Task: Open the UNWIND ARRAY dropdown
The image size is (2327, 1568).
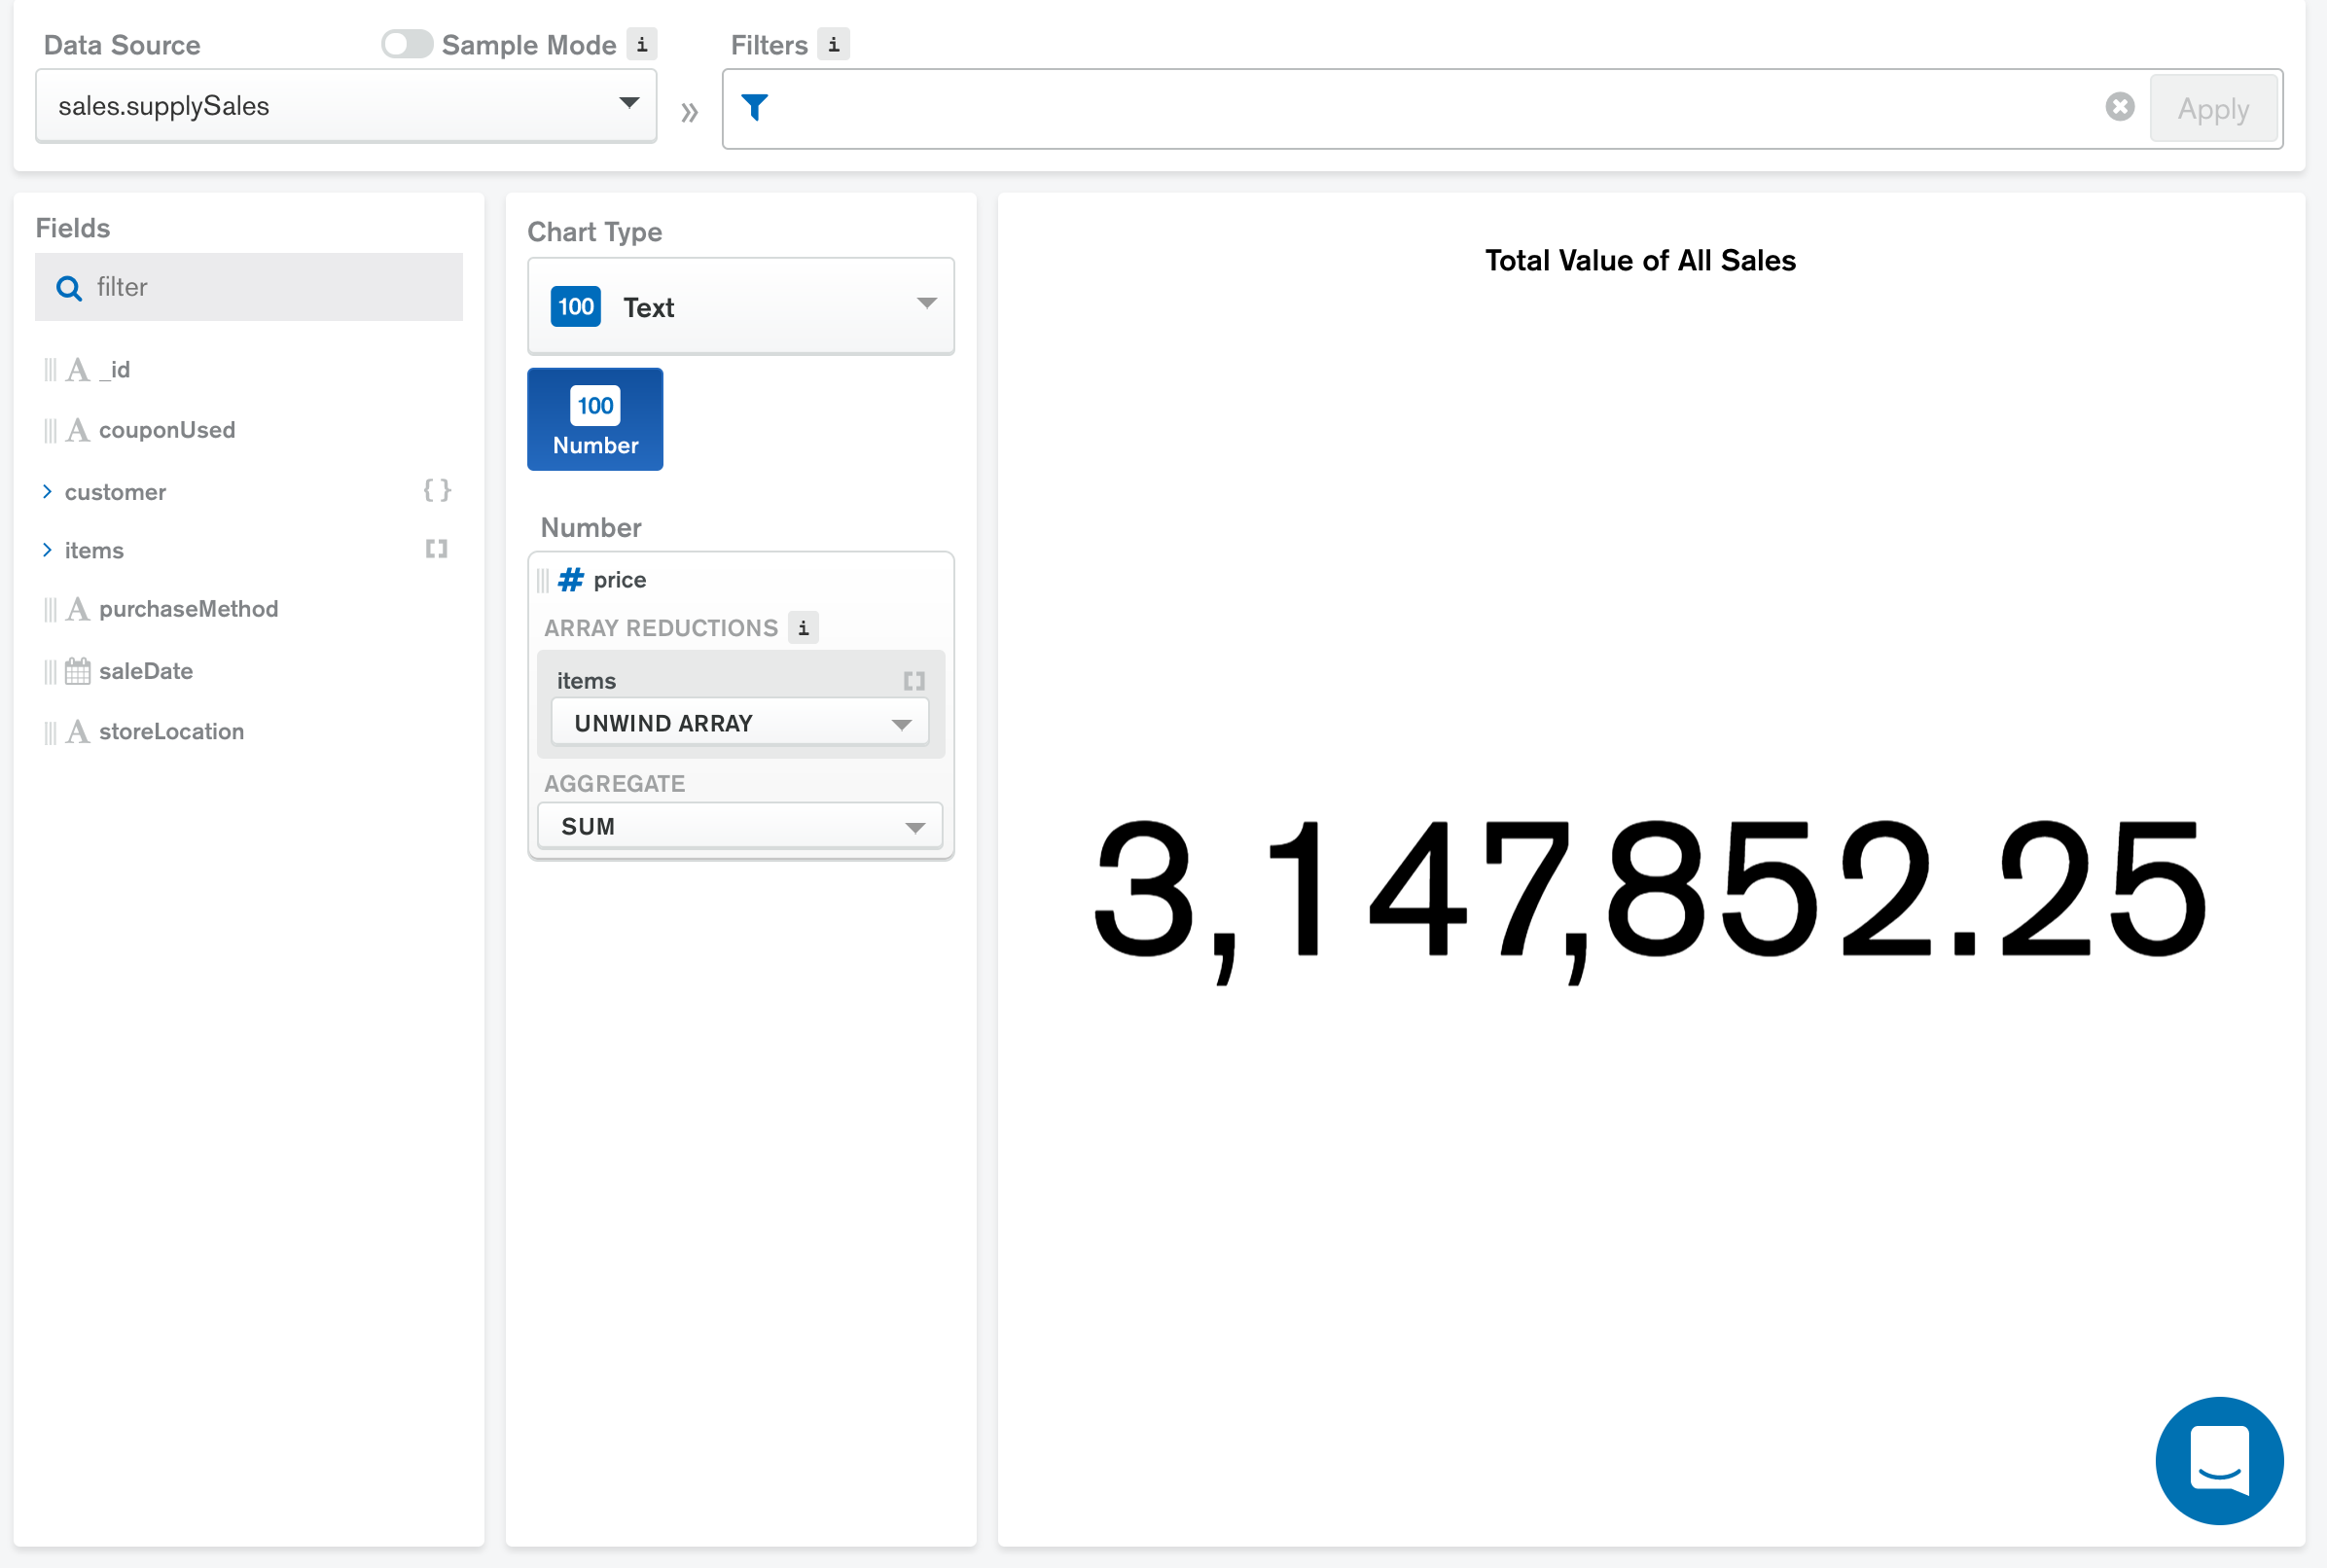Action: 739,722
